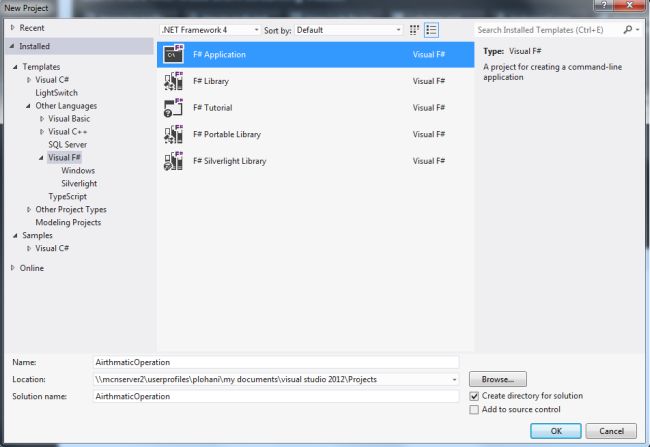Viewport: 650px width, 447px height.
Task: Open search options dropdown arrow
Action: tap(638, 29)
